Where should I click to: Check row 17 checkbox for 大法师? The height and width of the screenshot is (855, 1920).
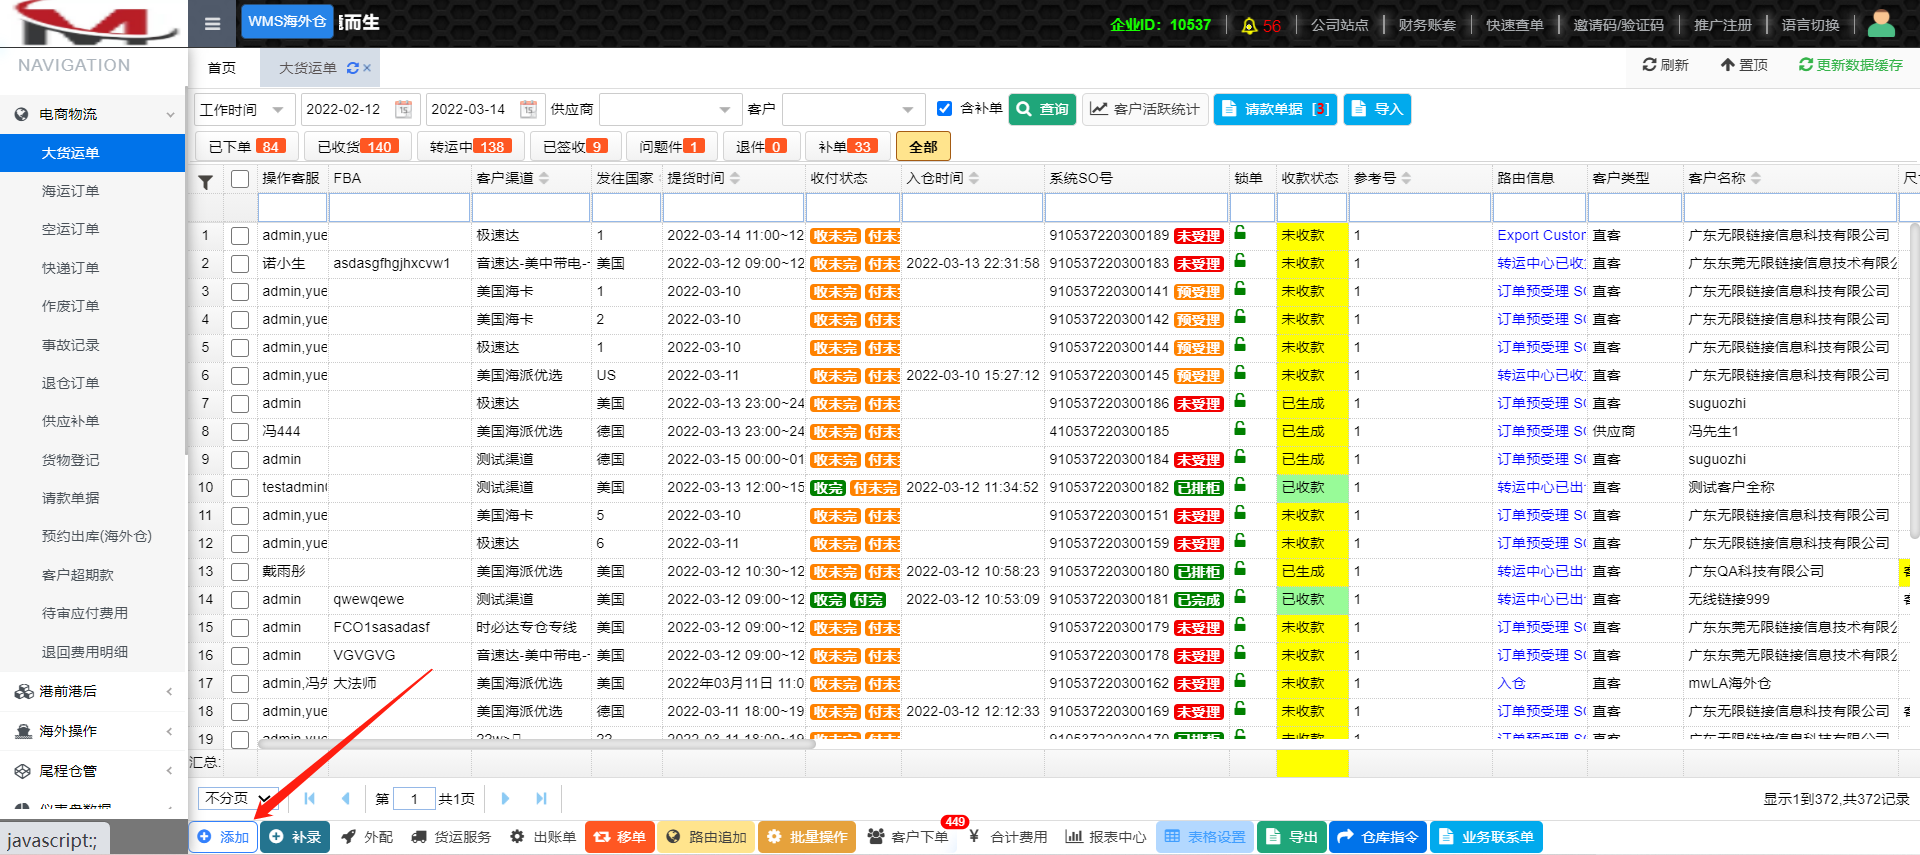tap(239, 684)
